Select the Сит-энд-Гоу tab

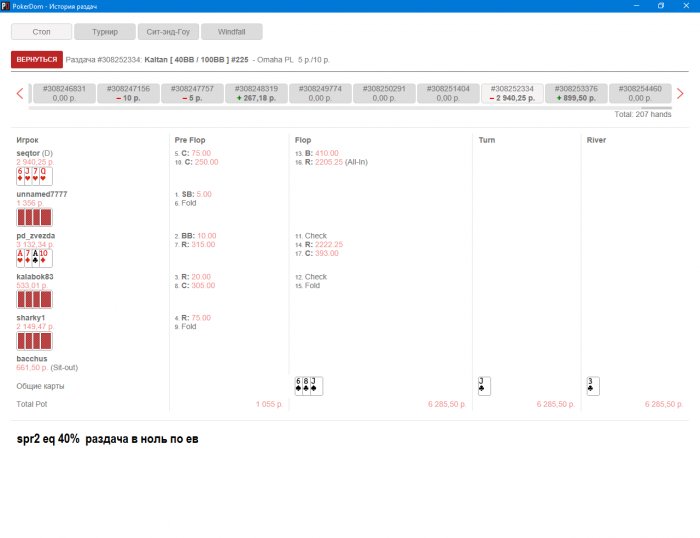tap(168, 32)
